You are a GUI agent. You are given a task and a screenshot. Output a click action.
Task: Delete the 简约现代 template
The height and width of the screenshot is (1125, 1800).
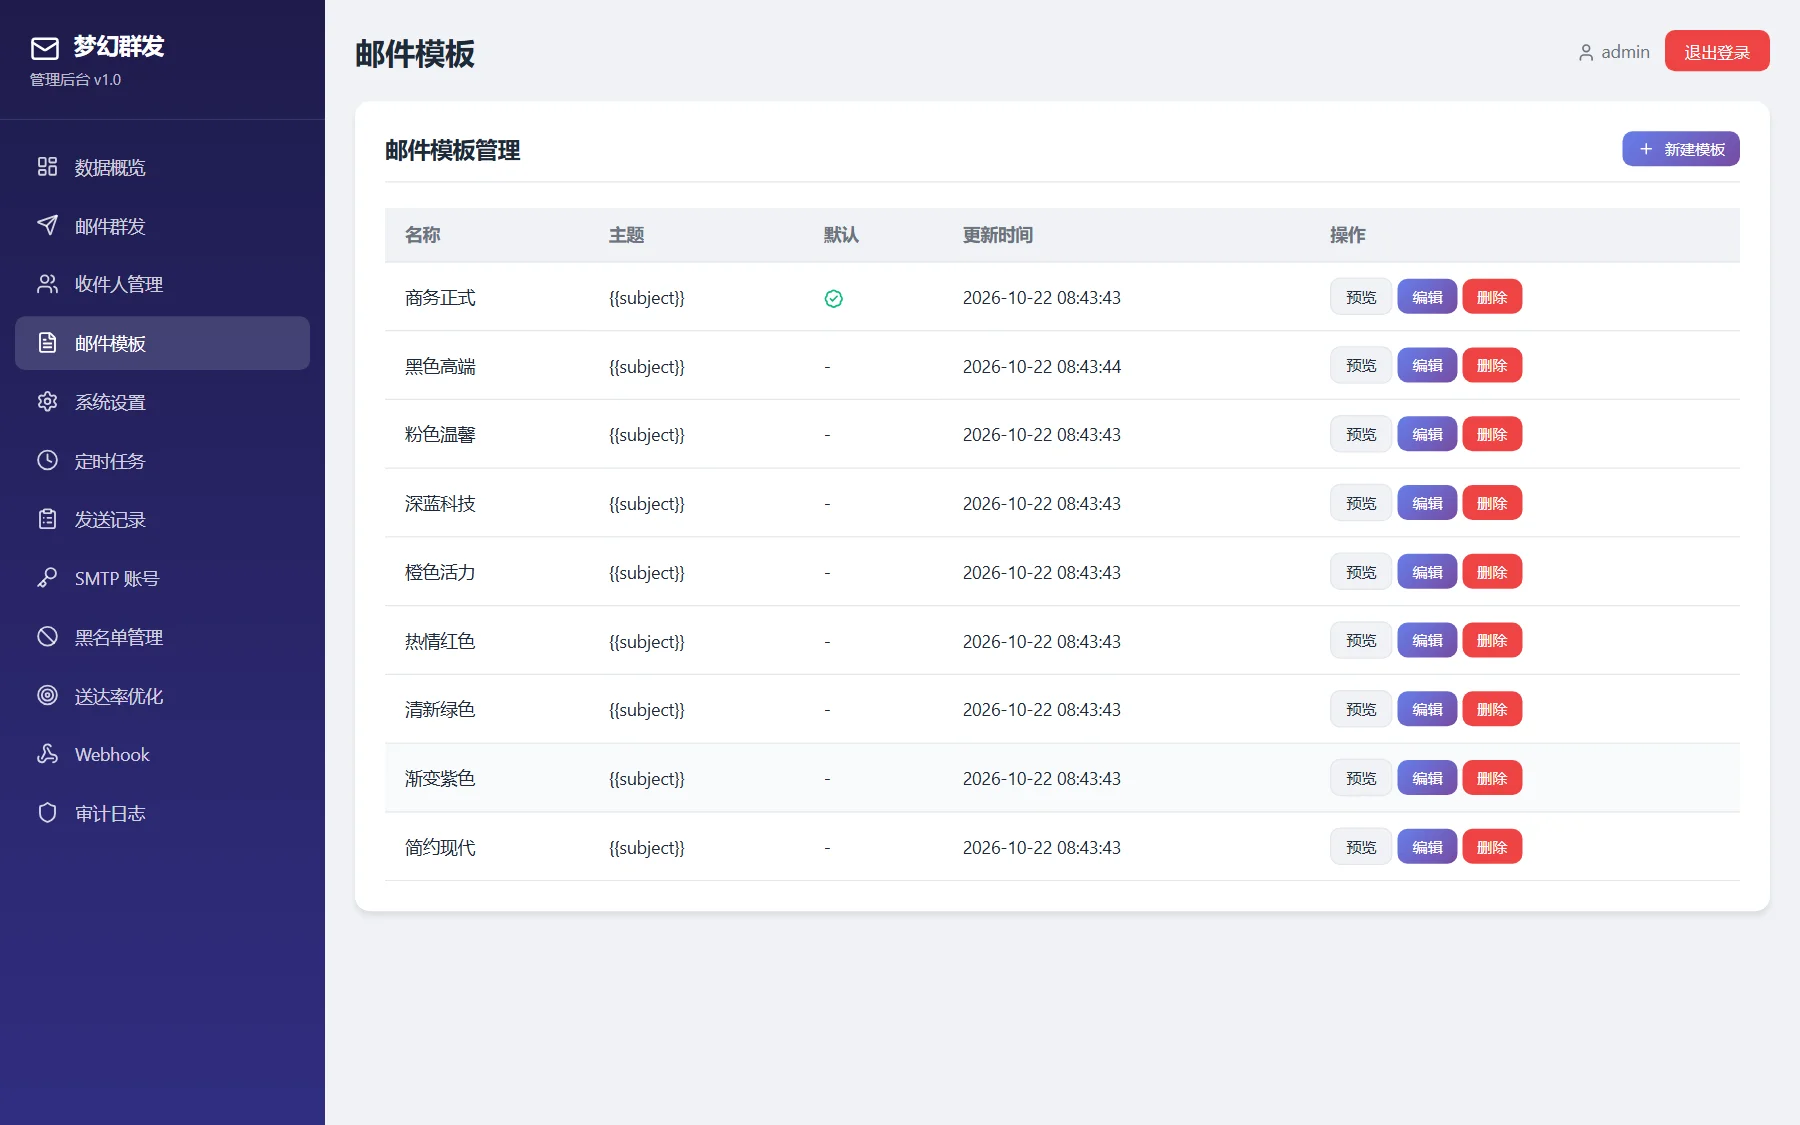pos(1492,847)
